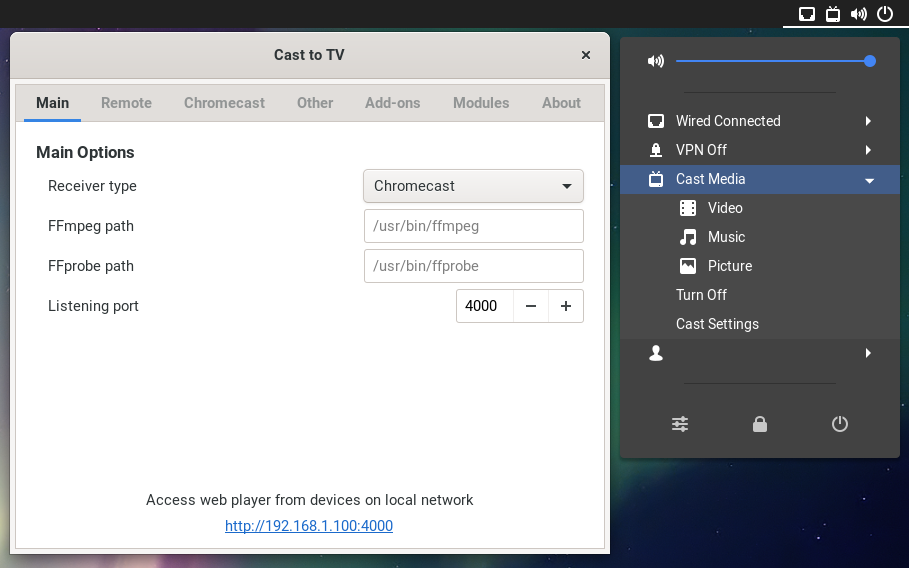
Task: Lock the screen with padlock icon
Action: pos(760,424)
